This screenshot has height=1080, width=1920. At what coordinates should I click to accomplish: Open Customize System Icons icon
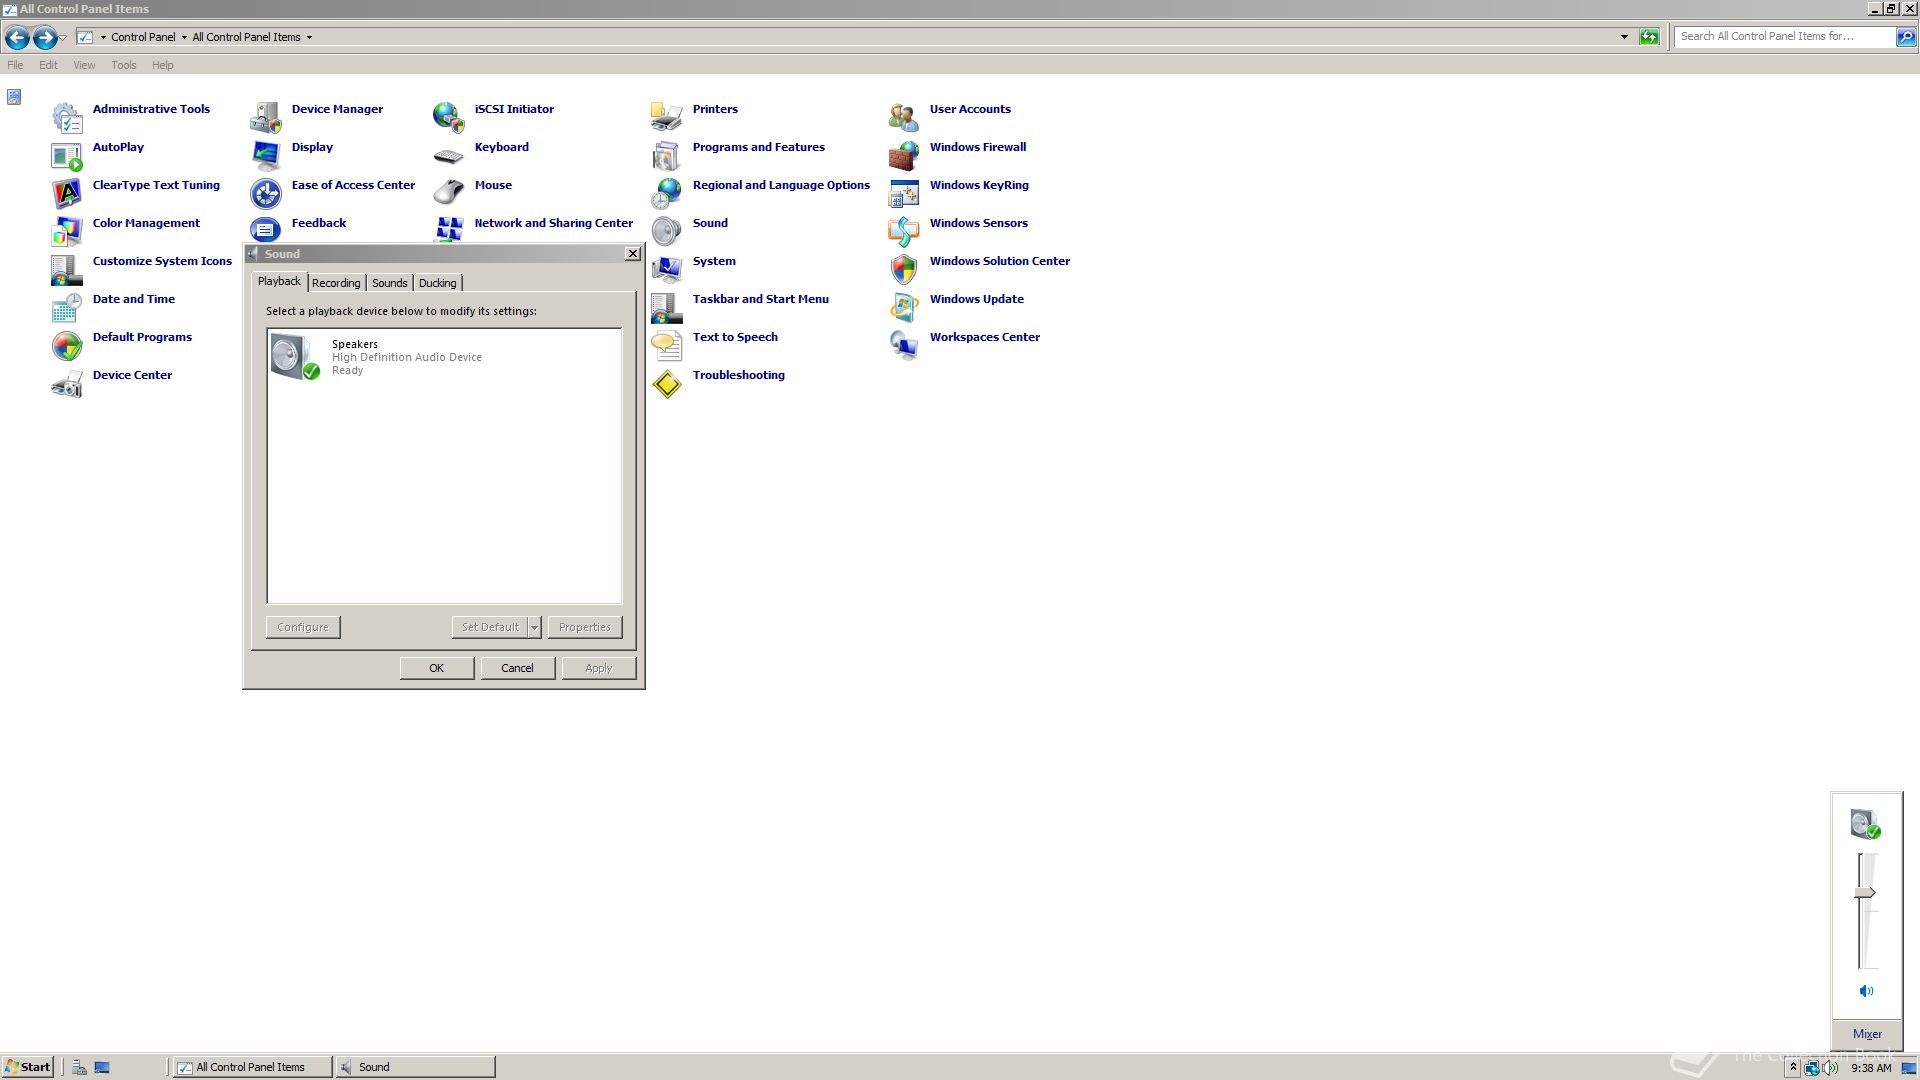pyautogui.click(x=67, y=270)
